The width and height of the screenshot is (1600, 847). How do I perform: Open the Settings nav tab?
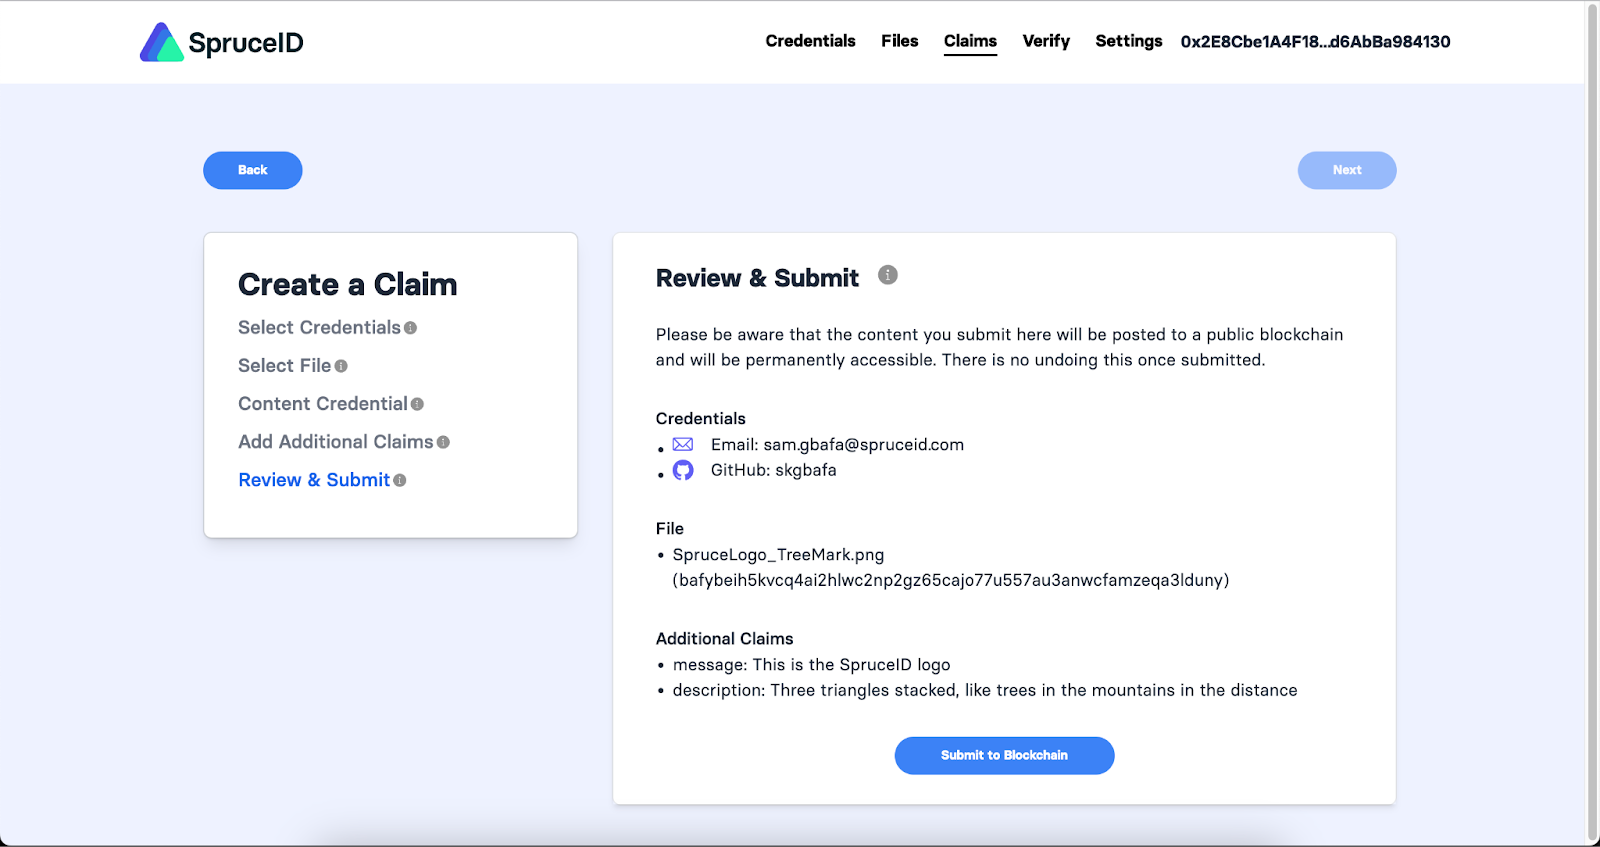point(1129,41)
